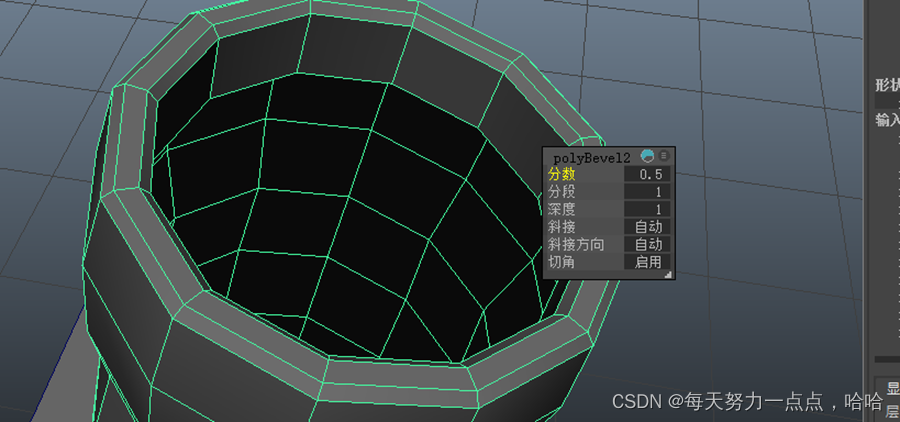
Task: Expand the 形状 section in right panel
Action: tap(887, 85)
